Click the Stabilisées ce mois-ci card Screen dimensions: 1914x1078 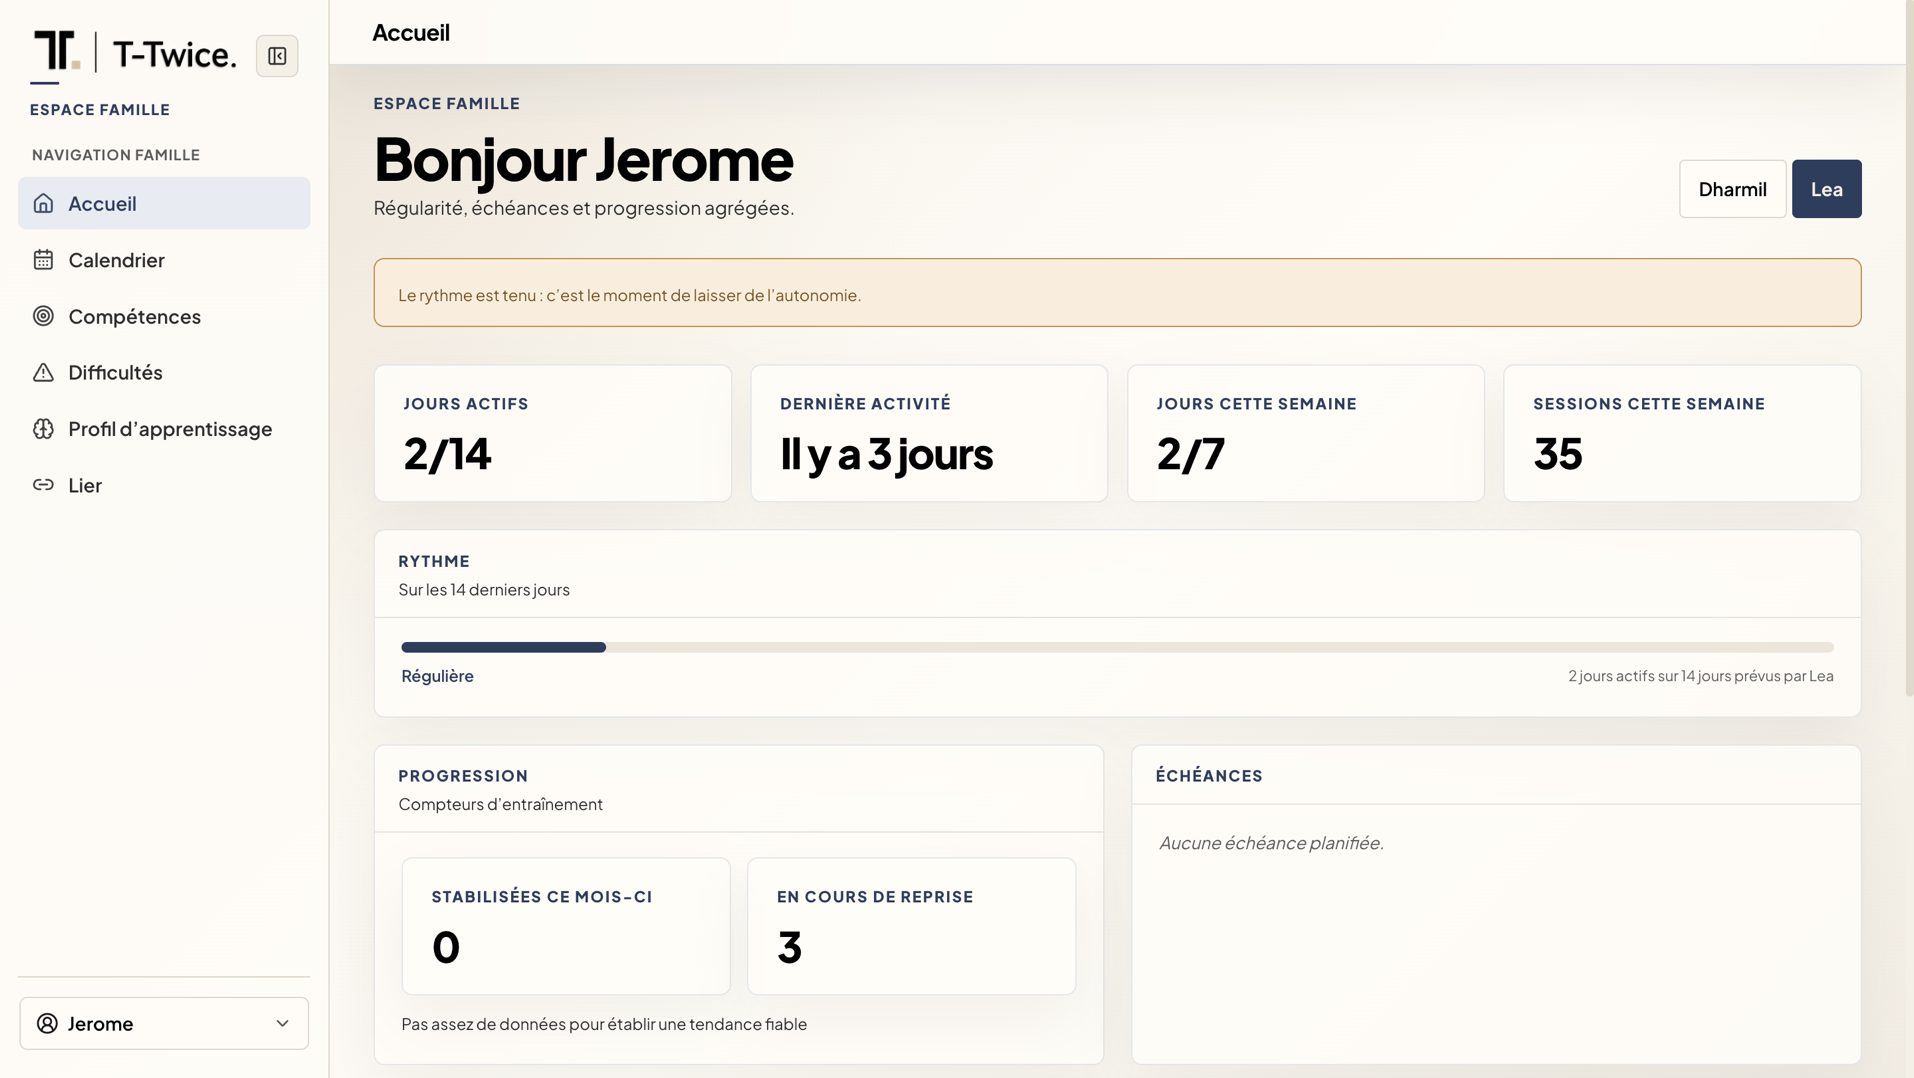click(566, 926)
